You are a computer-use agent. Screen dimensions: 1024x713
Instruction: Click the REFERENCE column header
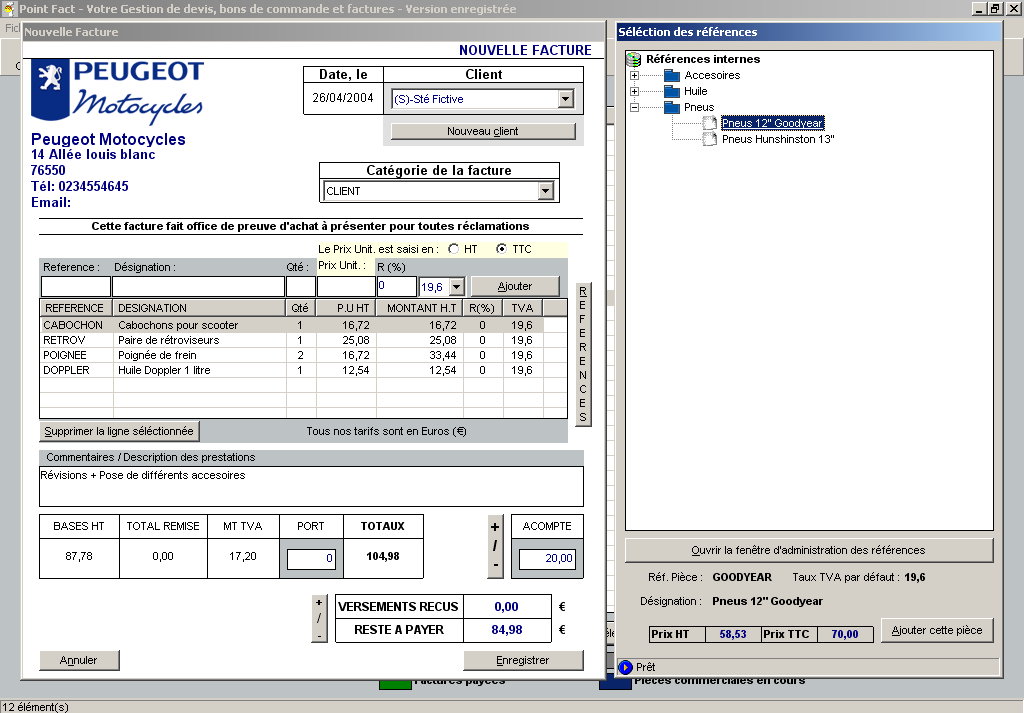point(76,308)
